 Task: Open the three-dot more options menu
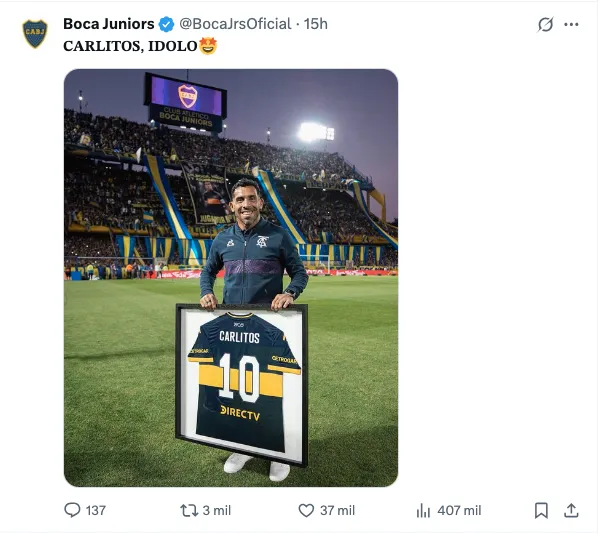pos(571,24)
